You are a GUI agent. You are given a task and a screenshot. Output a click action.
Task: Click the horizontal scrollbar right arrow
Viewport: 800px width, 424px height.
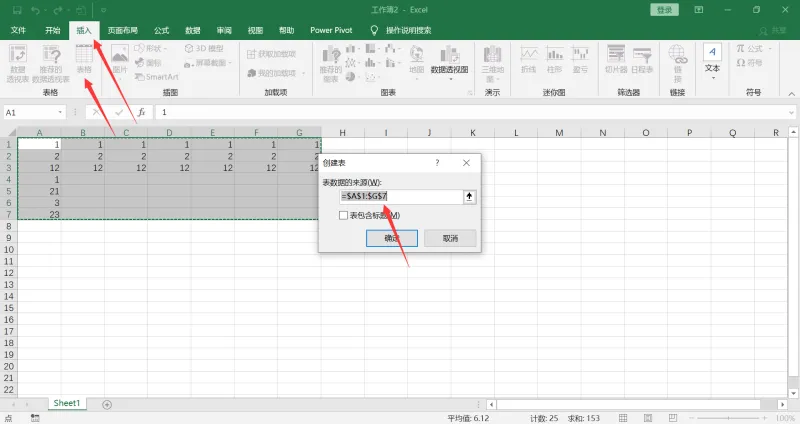tap(782, 405)
